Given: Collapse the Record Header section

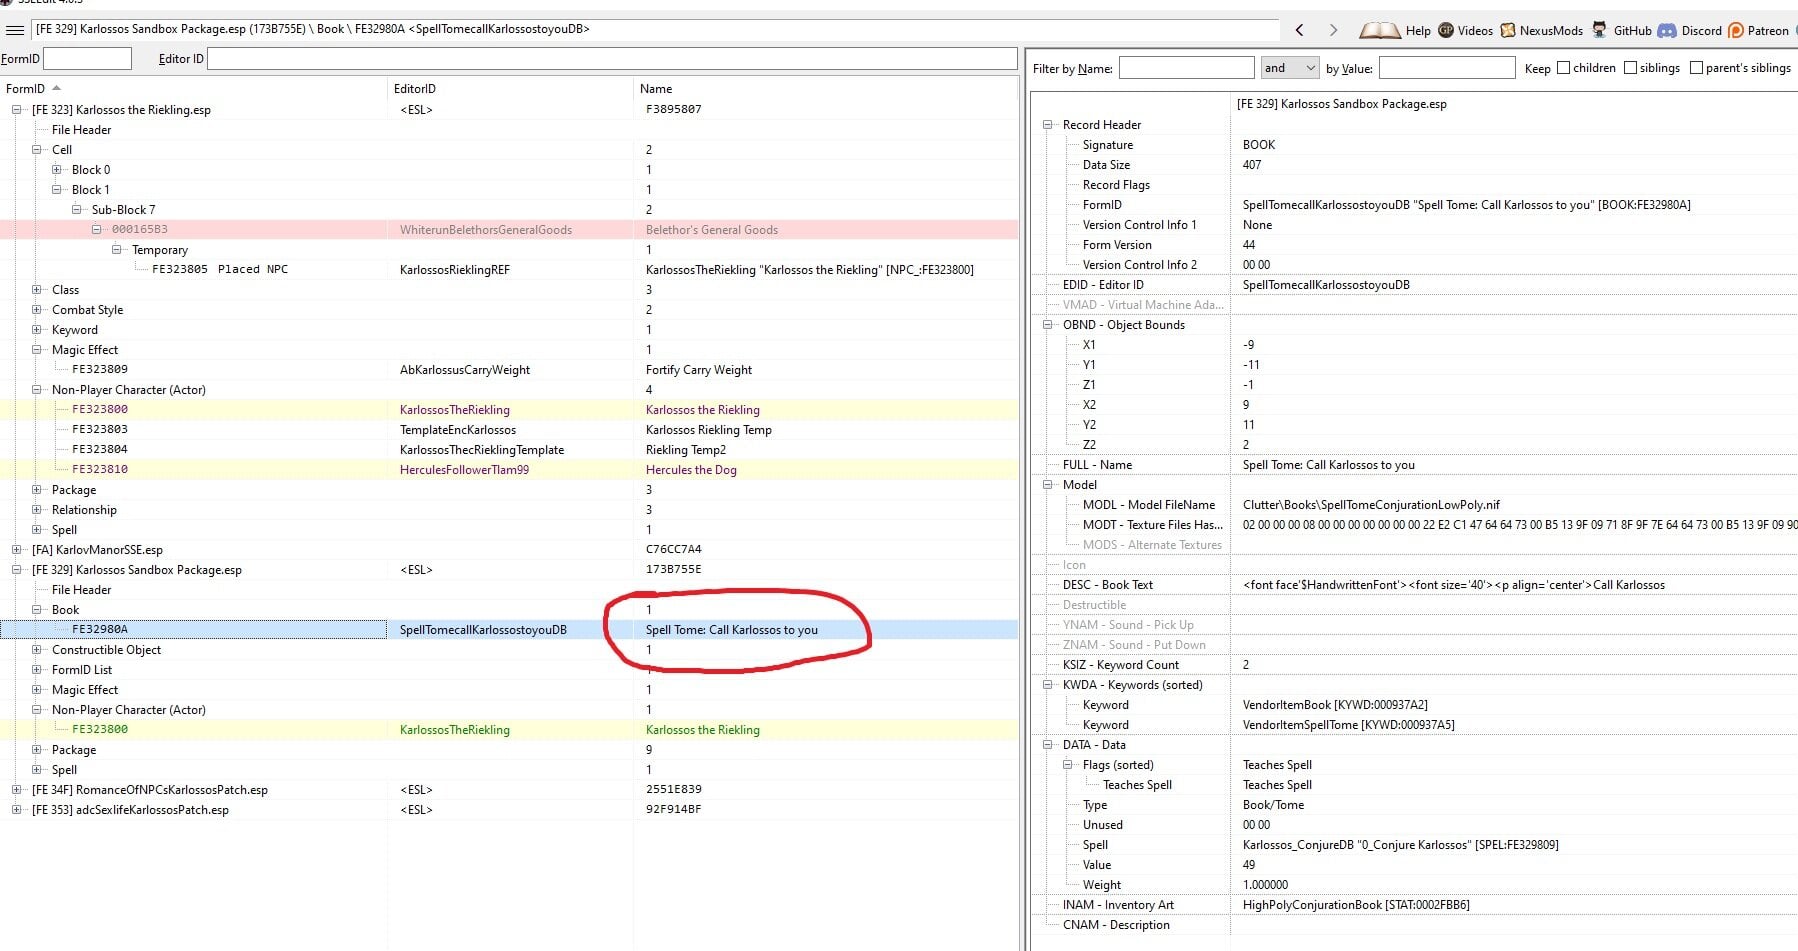Looking at the screenshot, I should [1048, 125].
